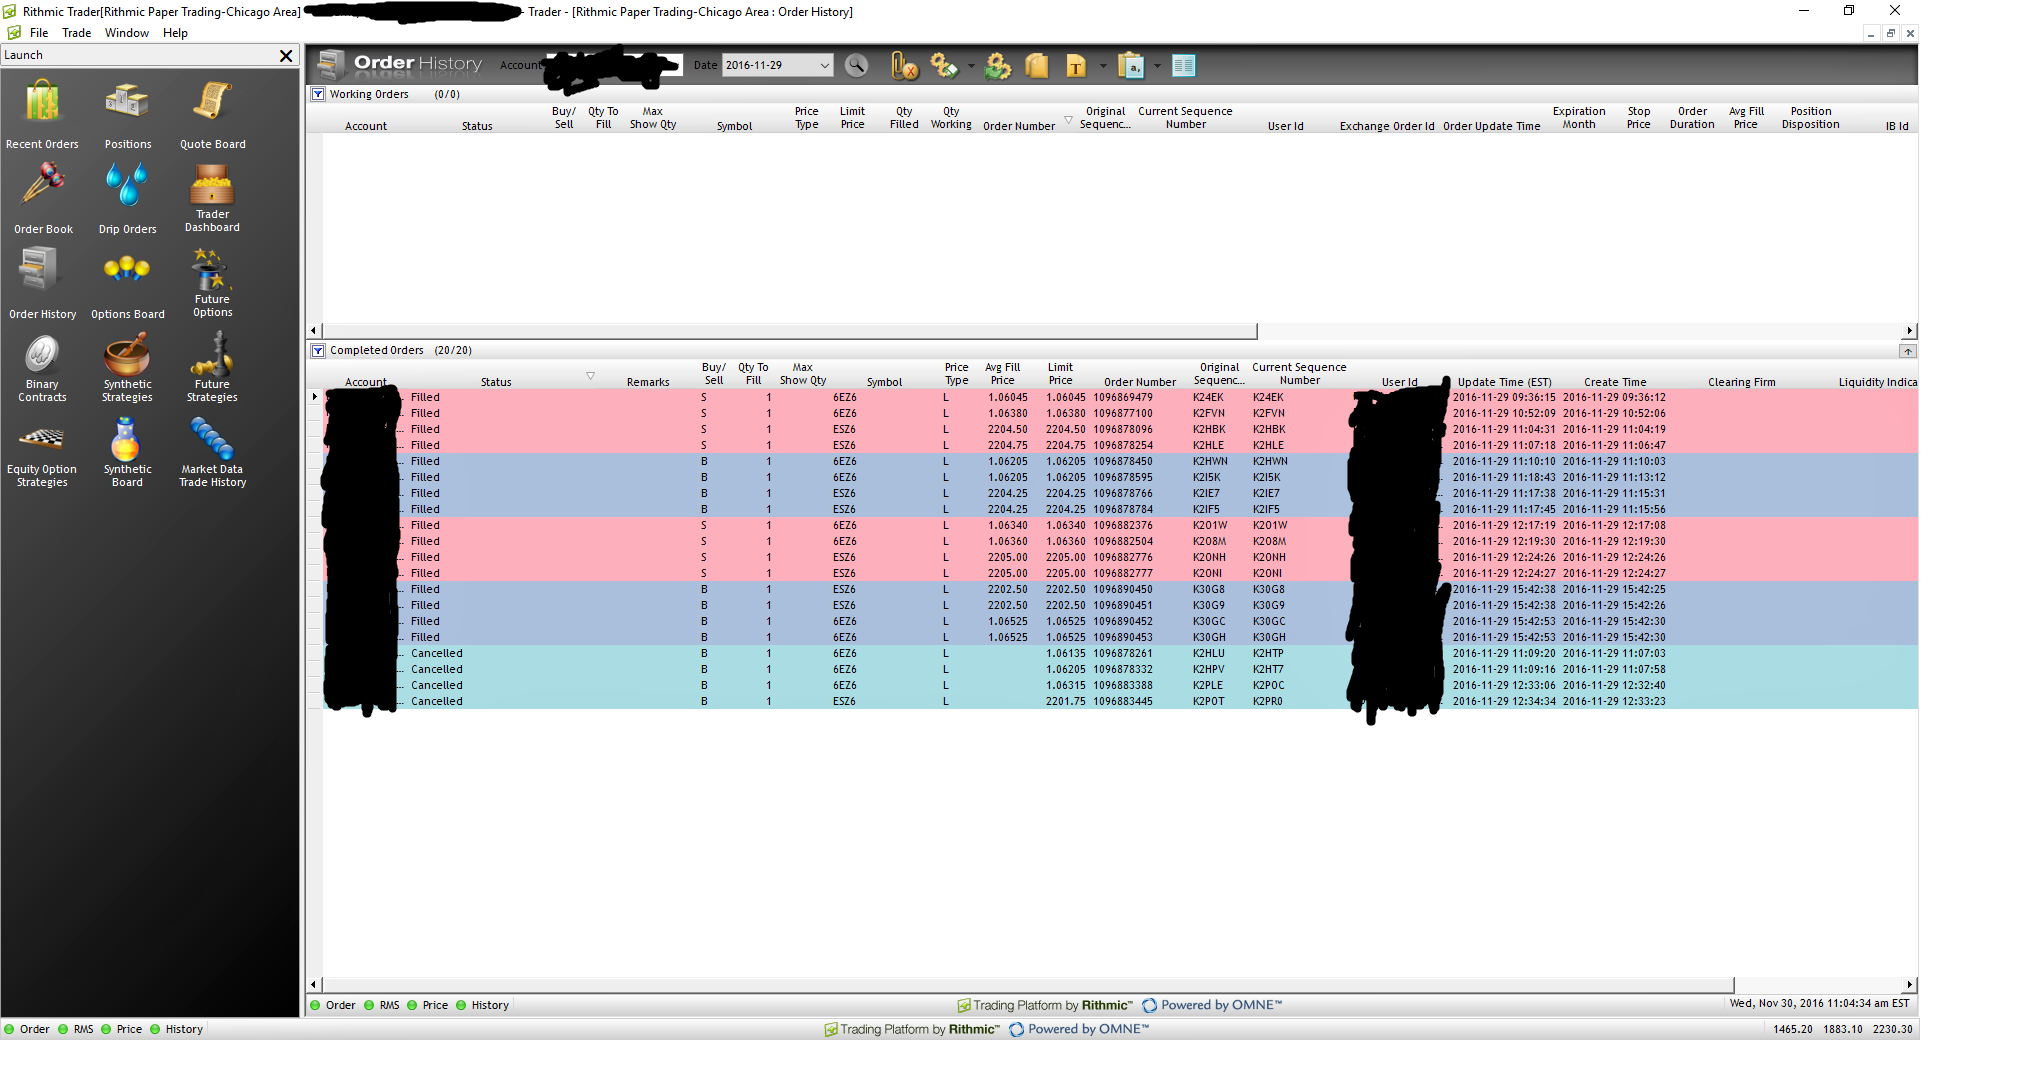Click the plain yellow folder toolbar icon
The height and width of the screenshot is (1069, 2034).
pyautogui.click(x=1037, y=66)
